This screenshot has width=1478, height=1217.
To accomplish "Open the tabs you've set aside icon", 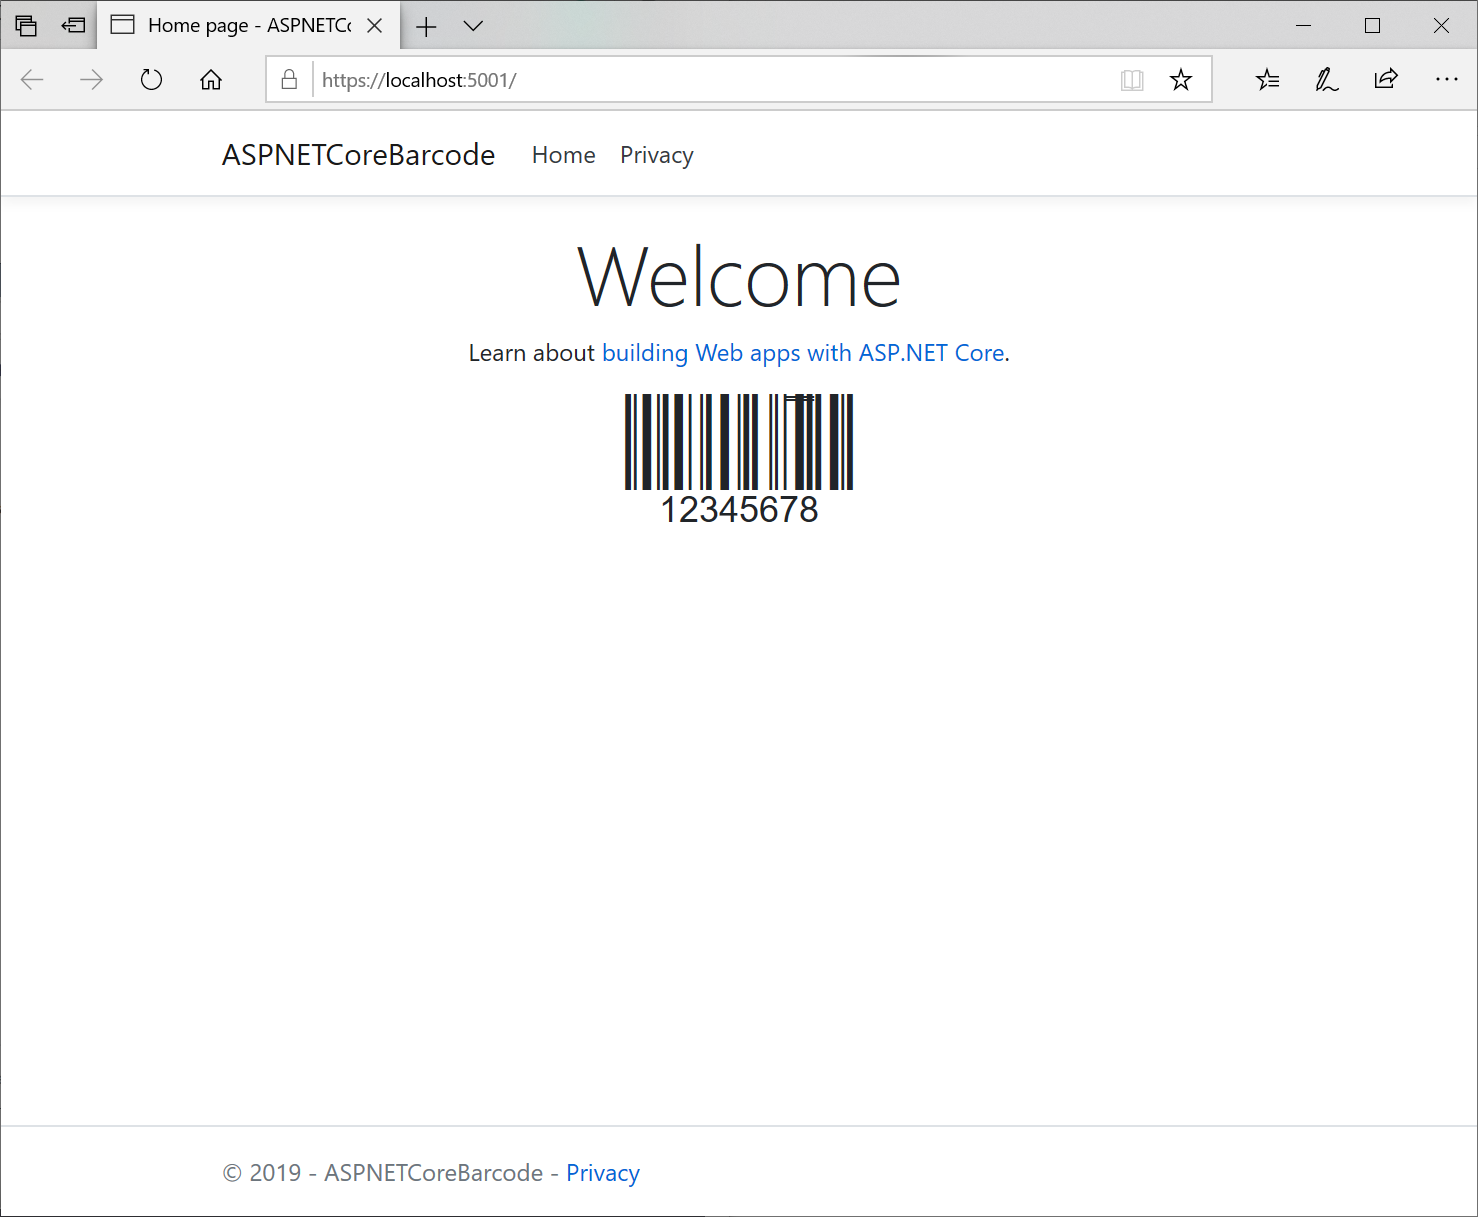I will [x=26, y=25].
